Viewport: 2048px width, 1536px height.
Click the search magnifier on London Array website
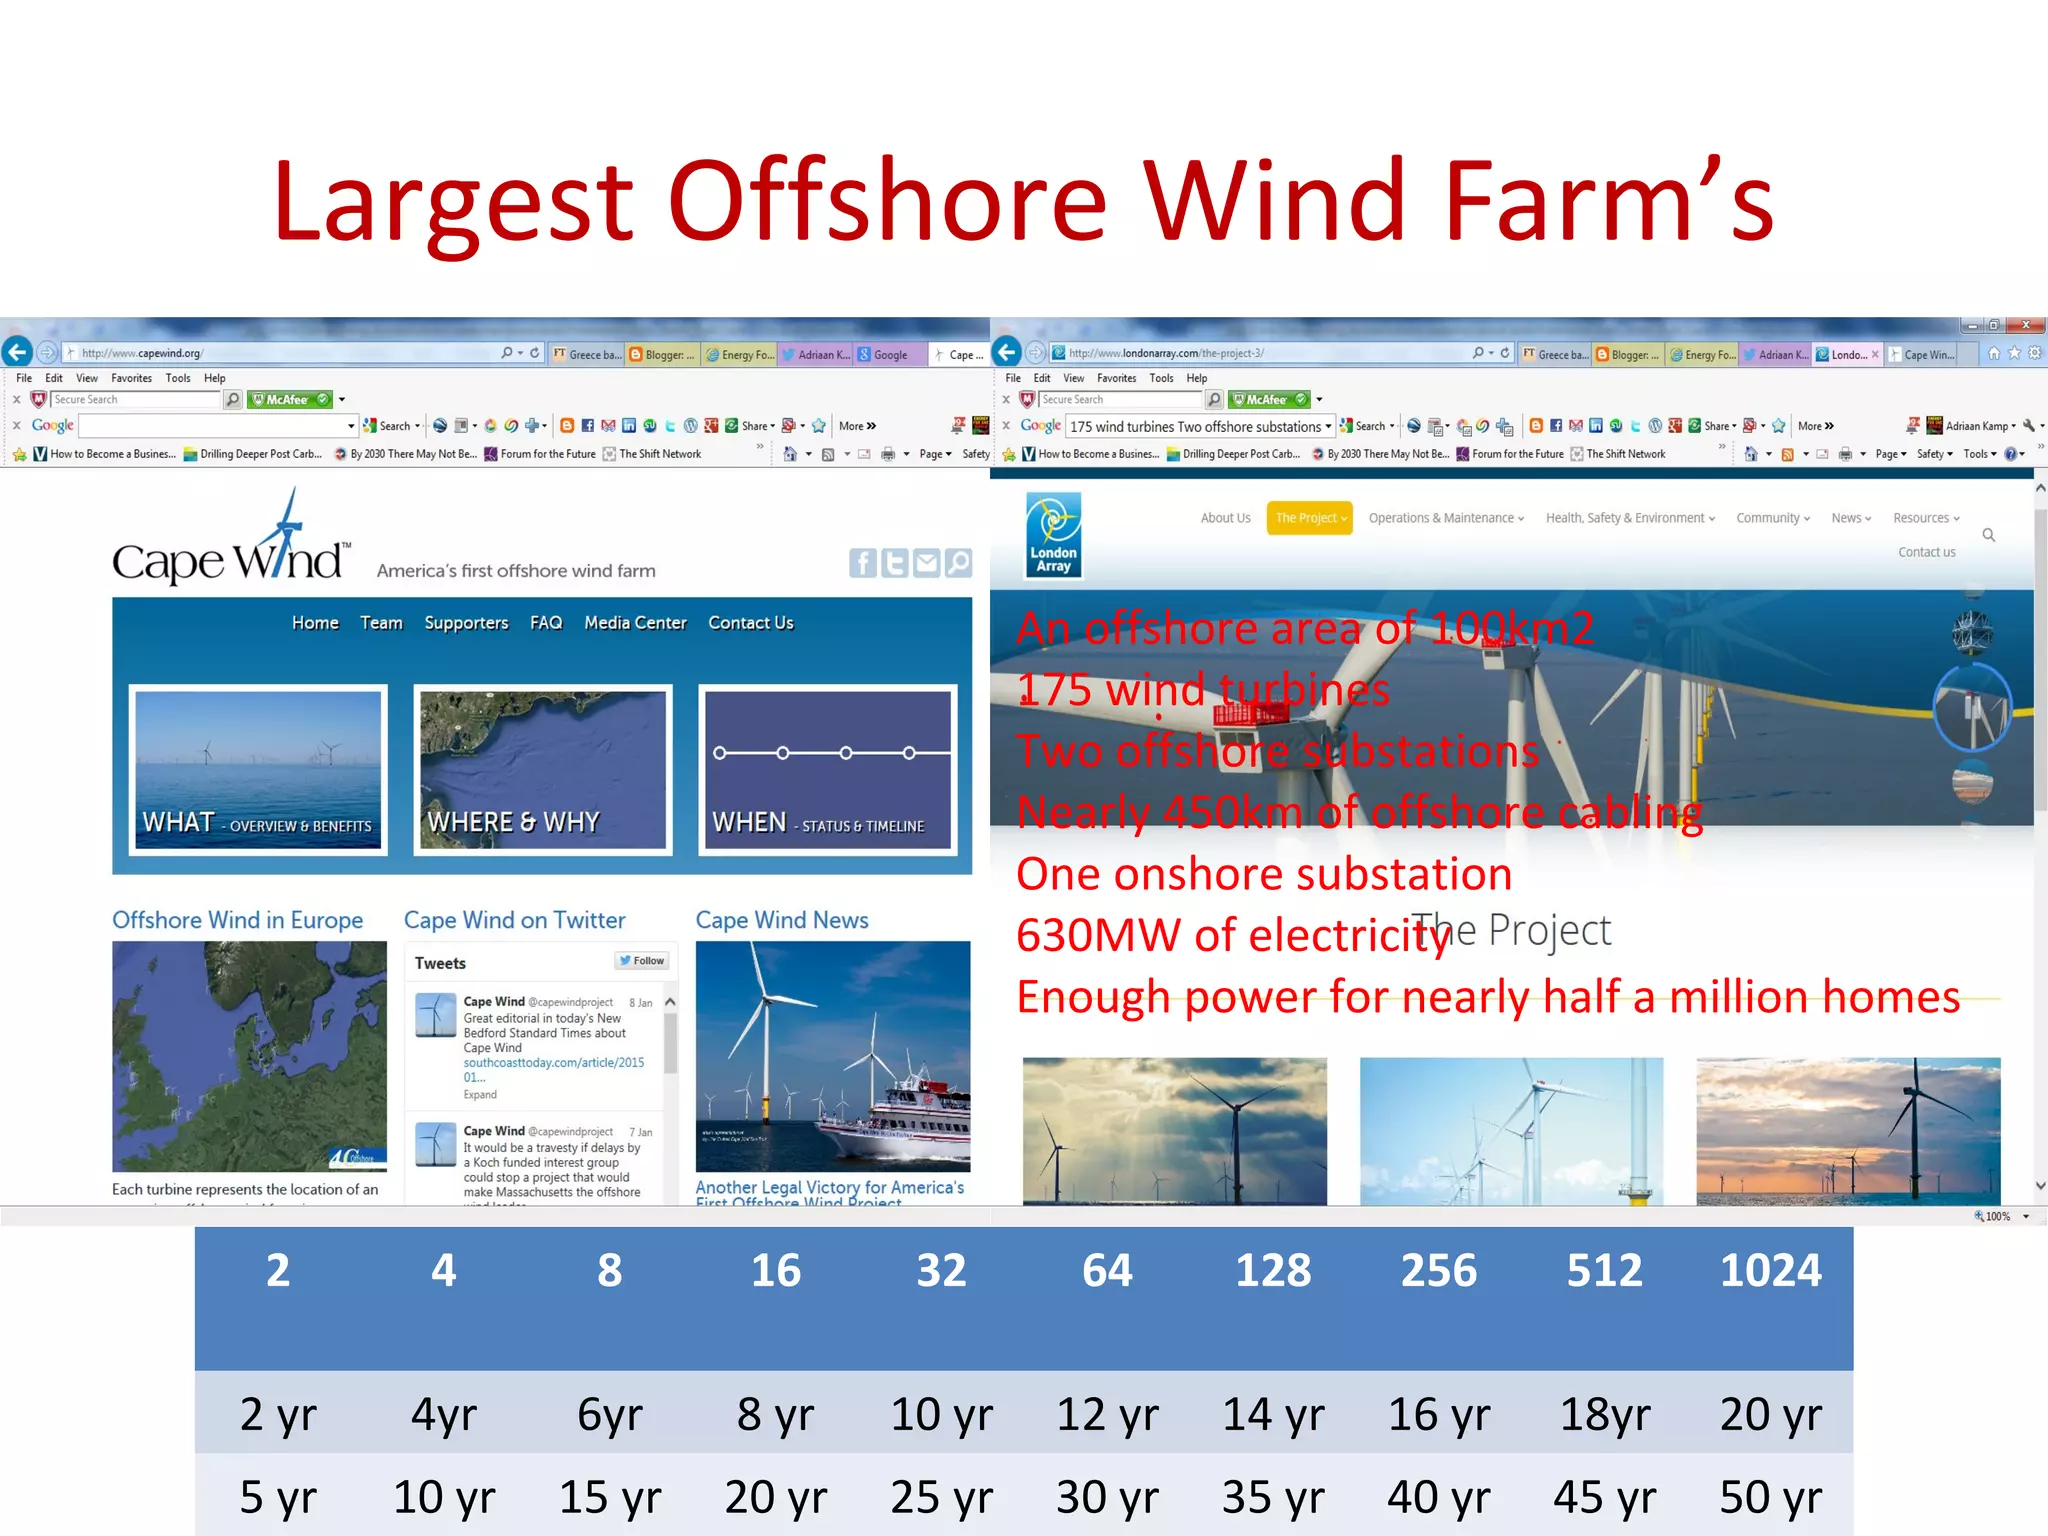point(1989,535)
